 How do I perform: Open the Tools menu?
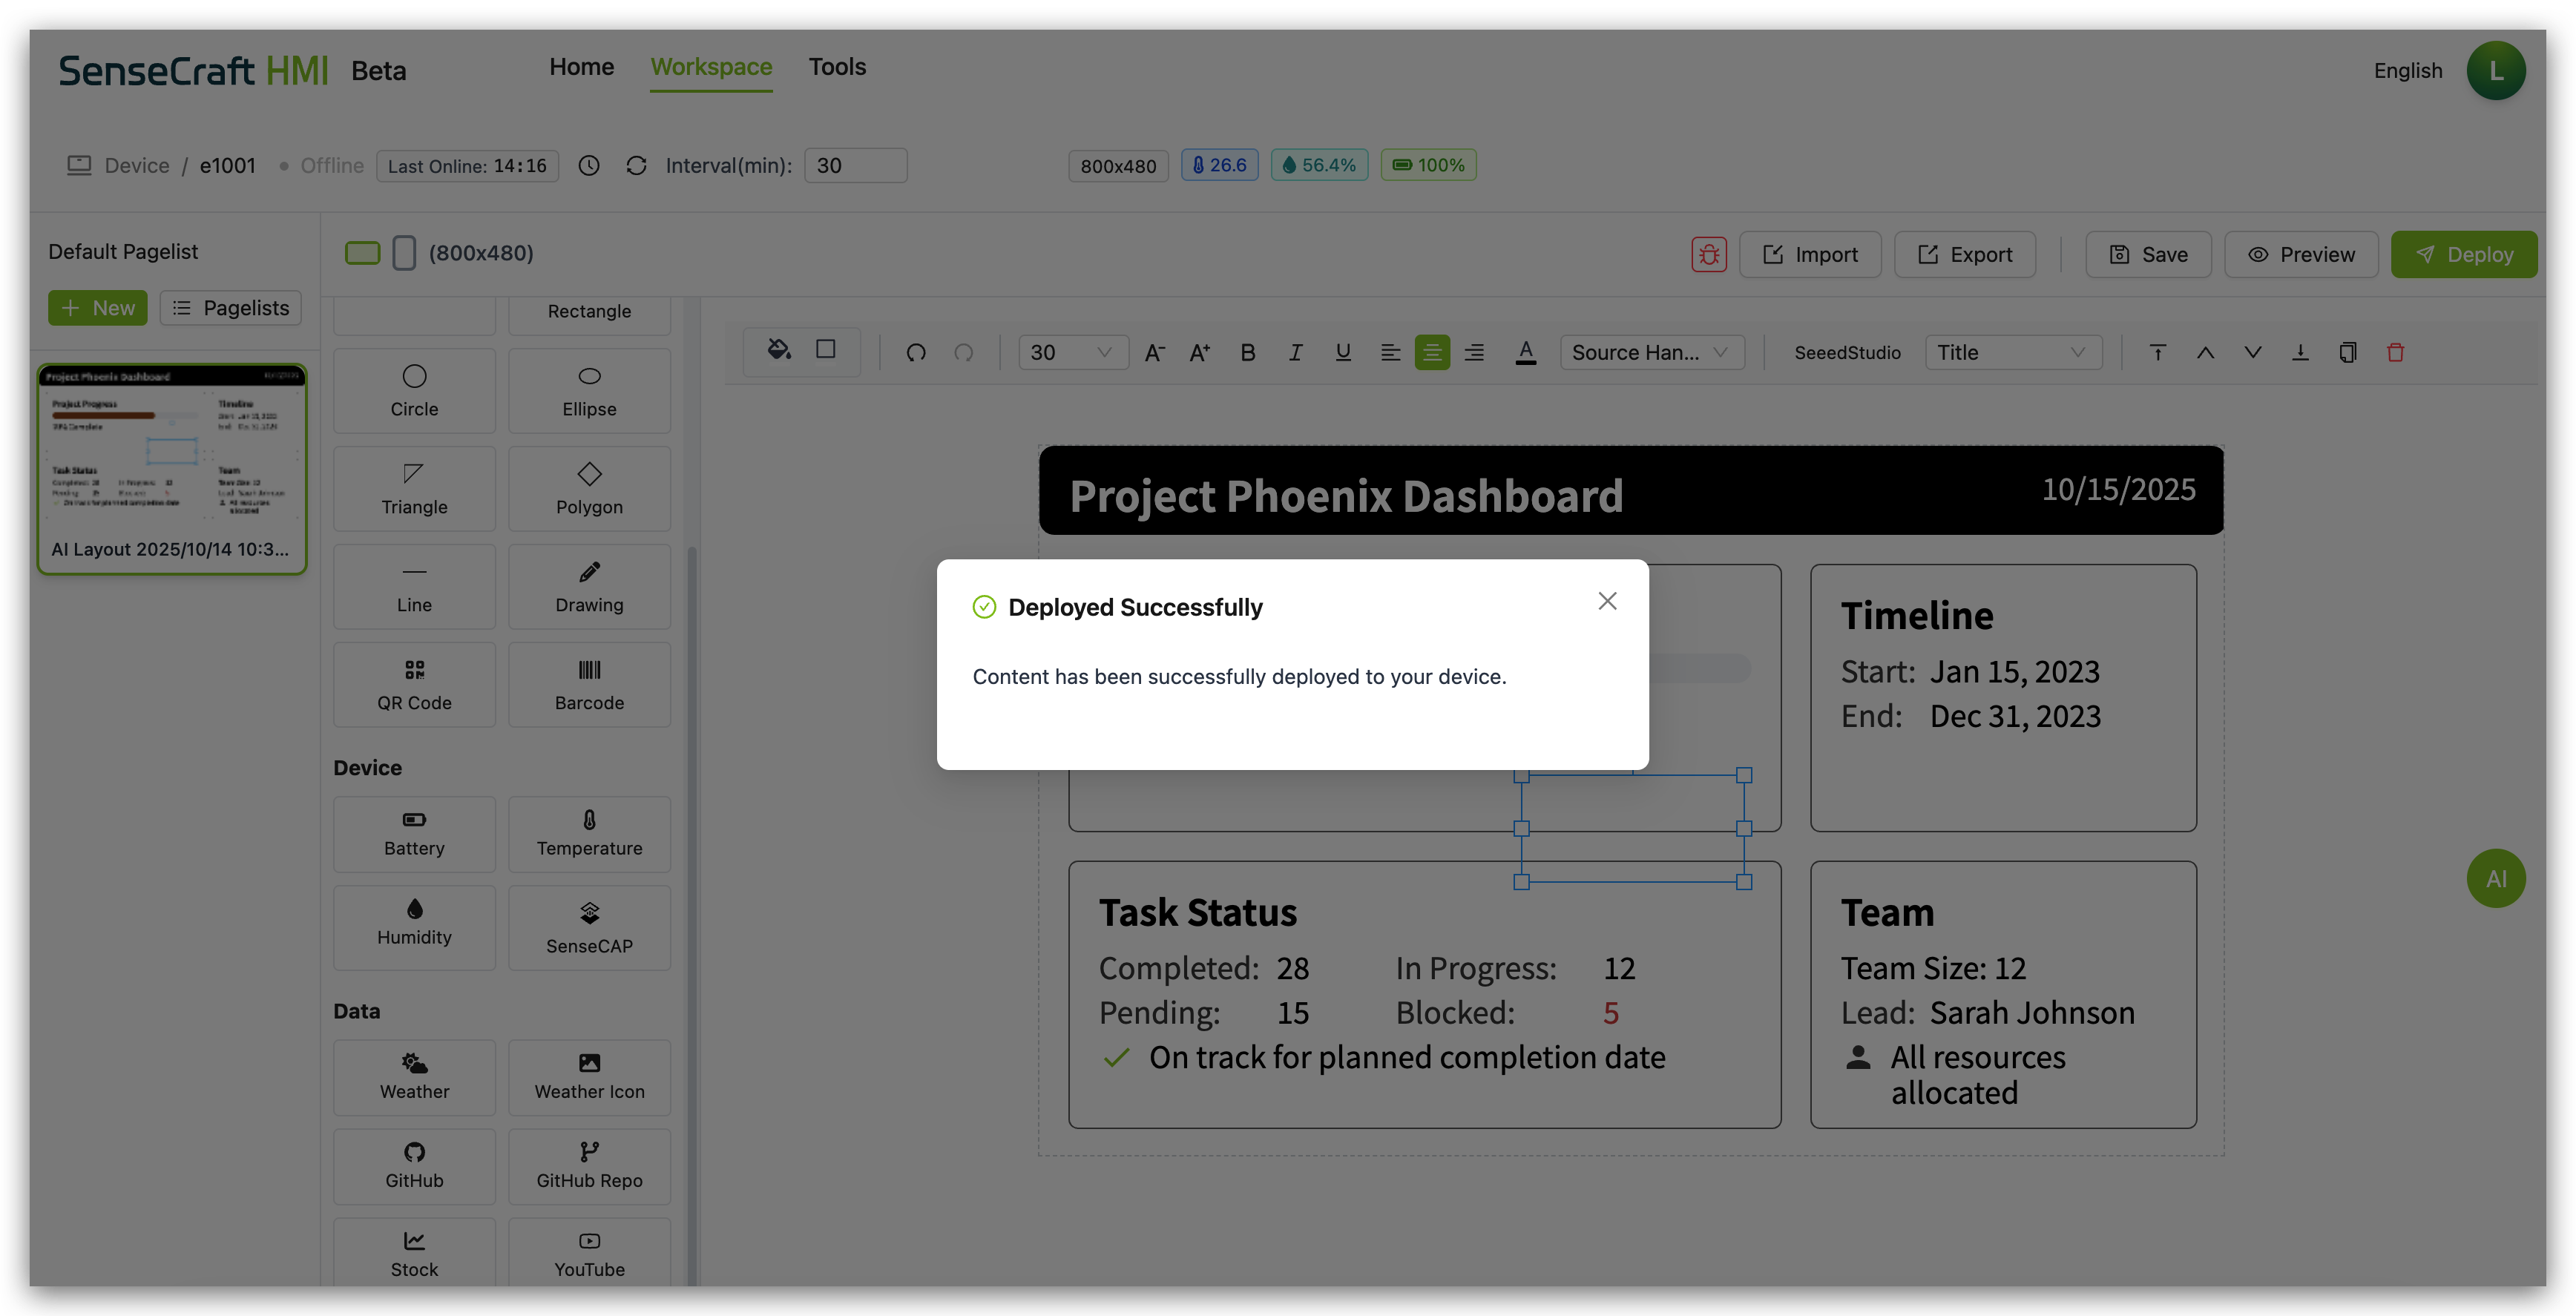pos(837,67)
